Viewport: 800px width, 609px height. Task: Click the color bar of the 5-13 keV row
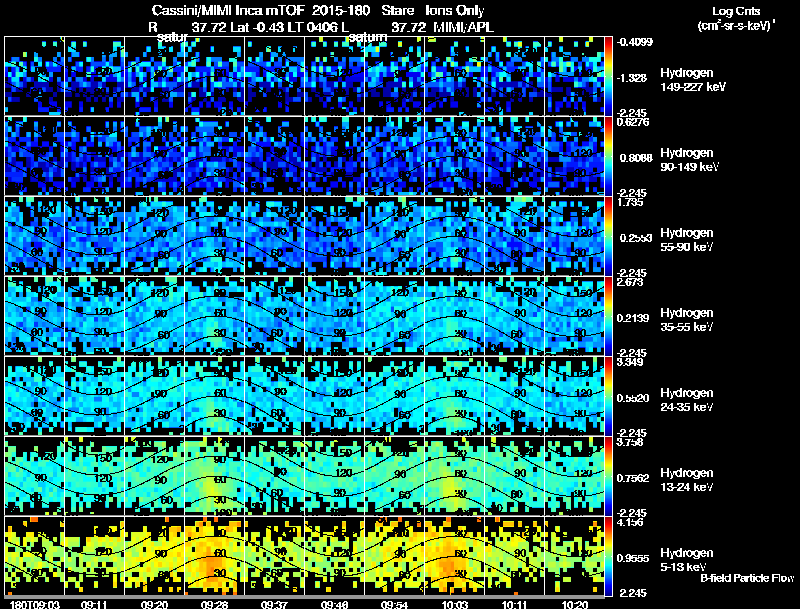pos(609,556)
